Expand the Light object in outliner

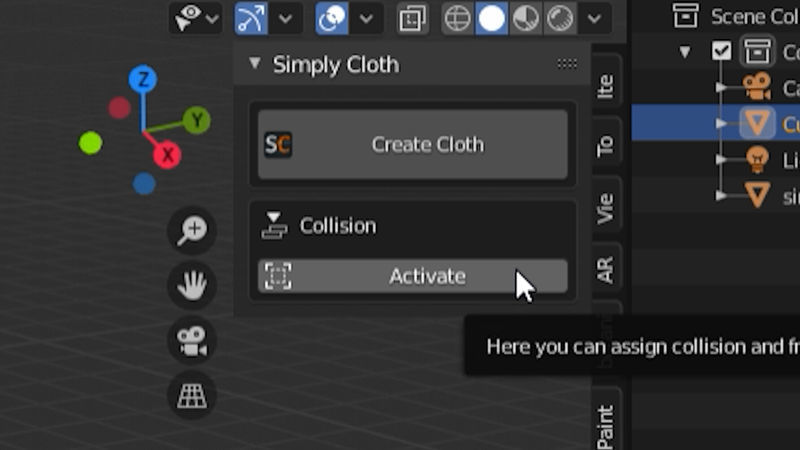(721, 159)
